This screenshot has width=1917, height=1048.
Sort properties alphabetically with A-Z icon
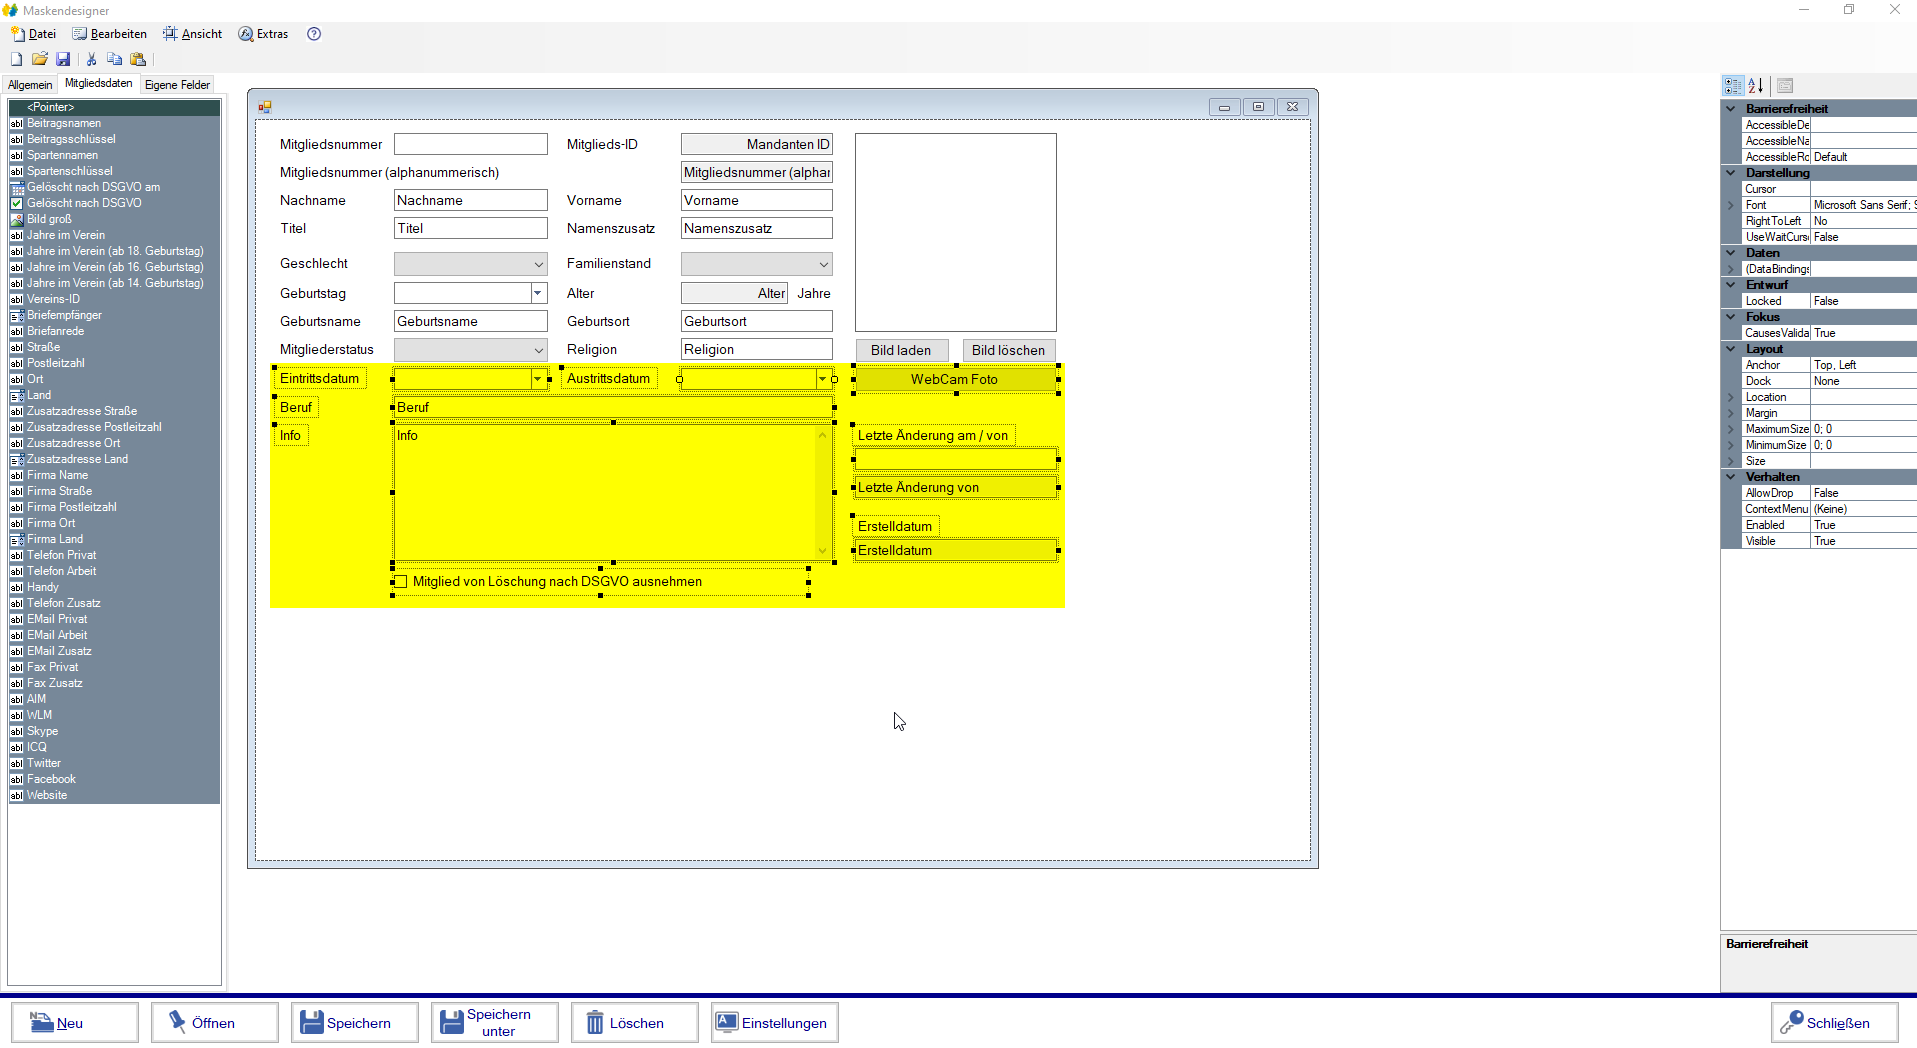[x=1756, y=86]
